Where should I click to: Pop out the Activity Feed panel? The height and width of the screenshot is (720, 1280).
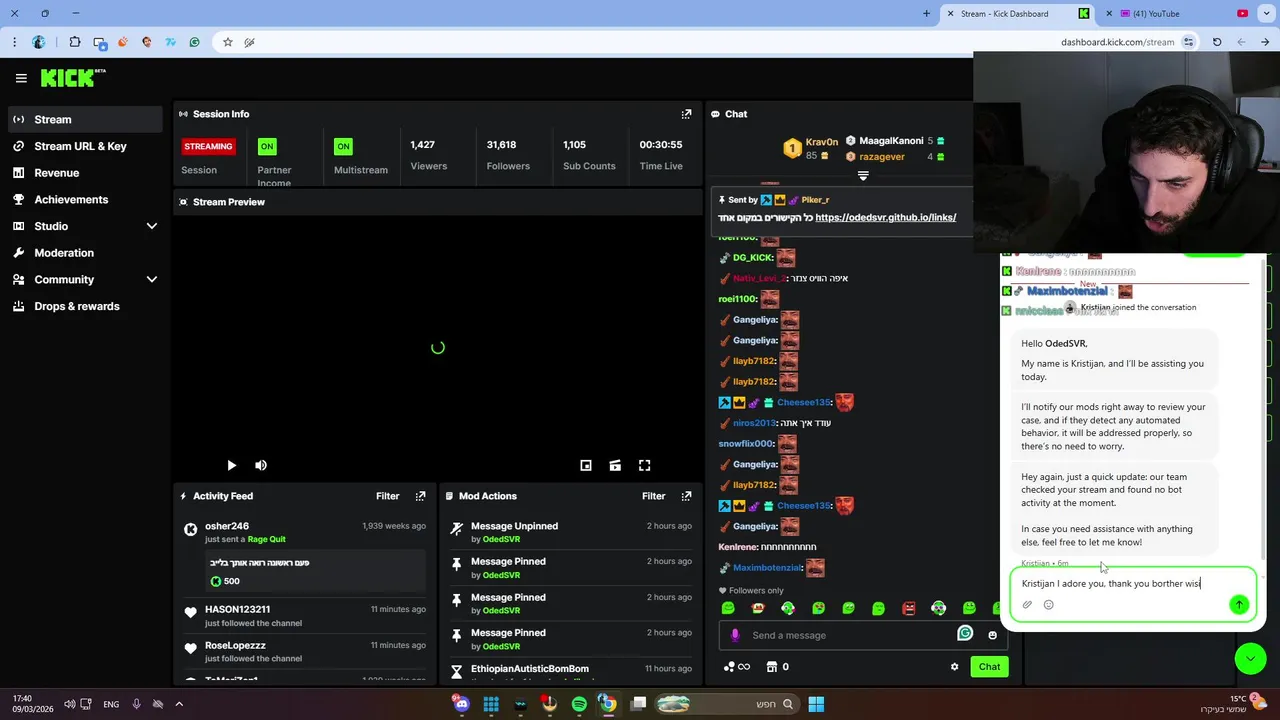click(x=420, y=496)
